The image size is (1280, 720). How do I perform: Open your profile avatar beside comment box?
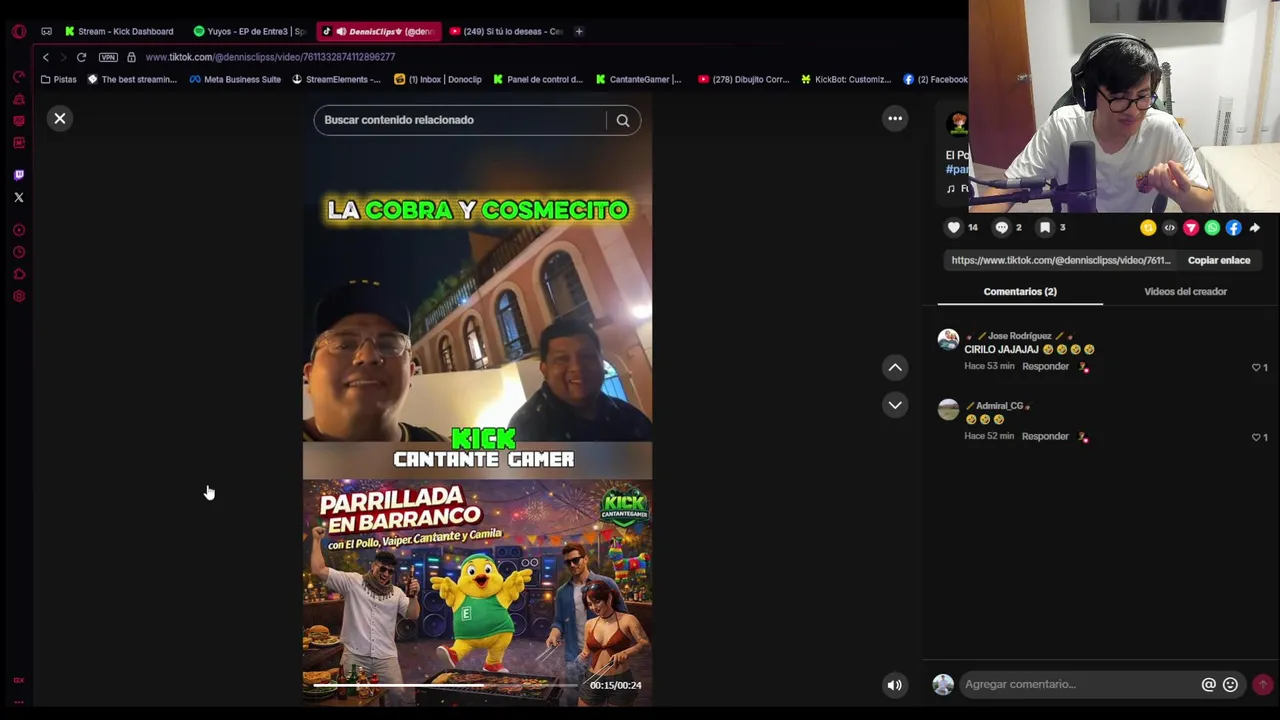pyautogui.click(x=943, y=684)
